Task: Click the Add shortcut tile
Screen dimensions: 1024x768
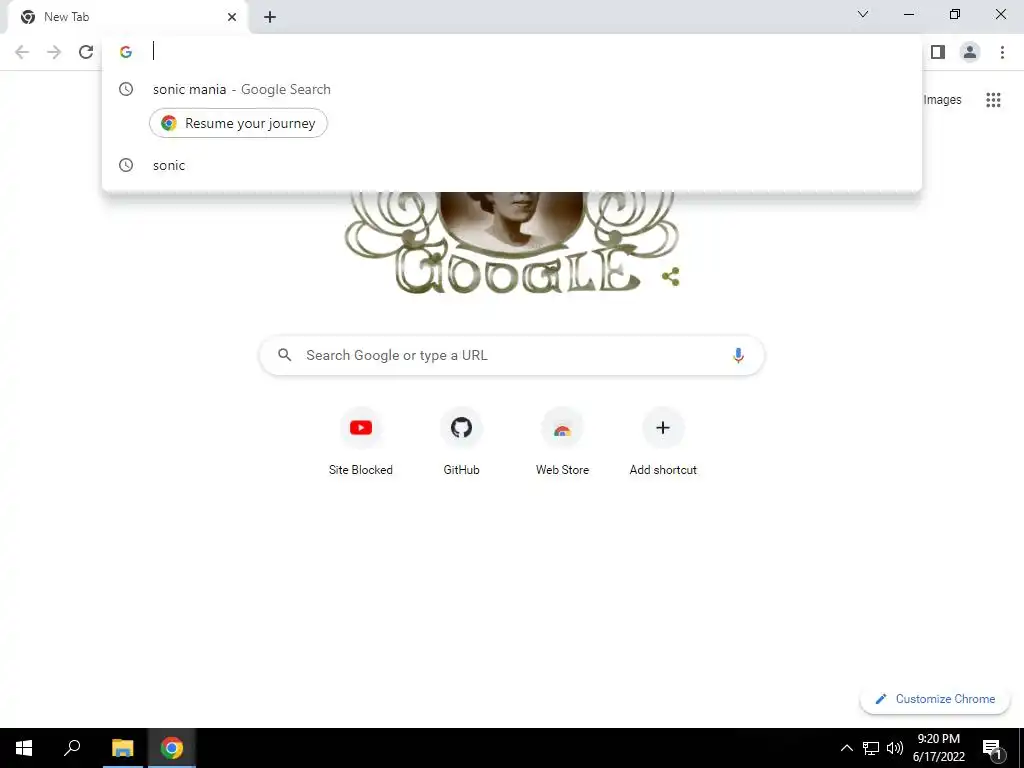Action: point(663,442)
